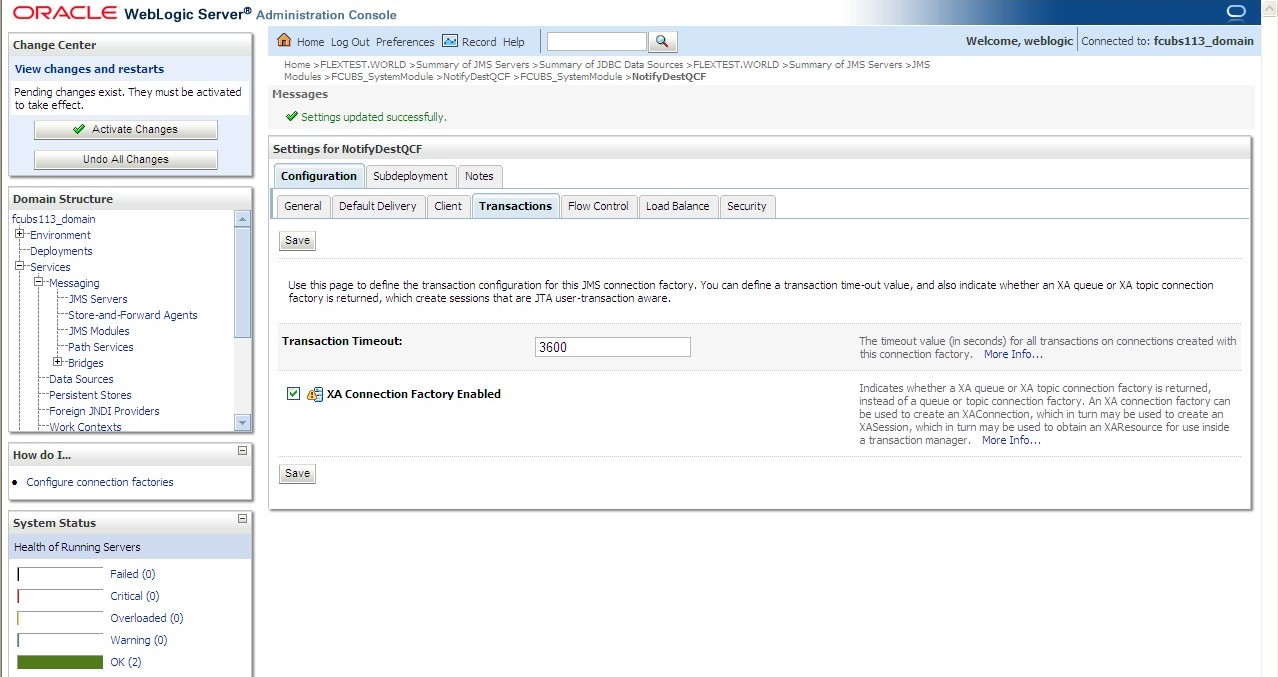Screen dimensions: 1278x677
Task: Open View changes and restarts link
Action: pos(89,69)
